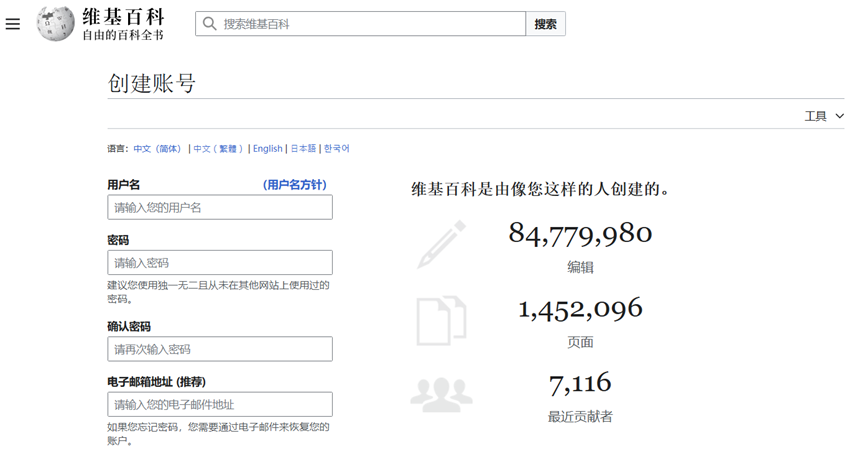The image size is (865, 459).
Task: Switch language to English
Action: pyautogui.click(x=268, y=148)
